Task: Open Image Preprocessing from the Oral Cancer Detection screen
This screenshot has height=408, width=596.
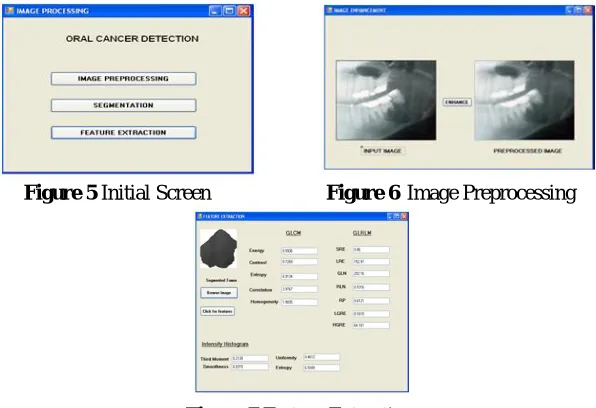Action: click(124, 79)
